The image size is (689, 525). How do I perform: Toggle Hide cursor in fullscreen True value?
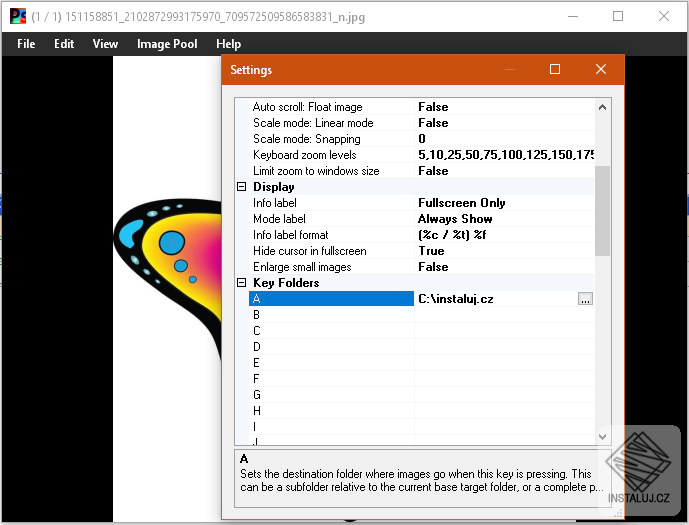504,251
